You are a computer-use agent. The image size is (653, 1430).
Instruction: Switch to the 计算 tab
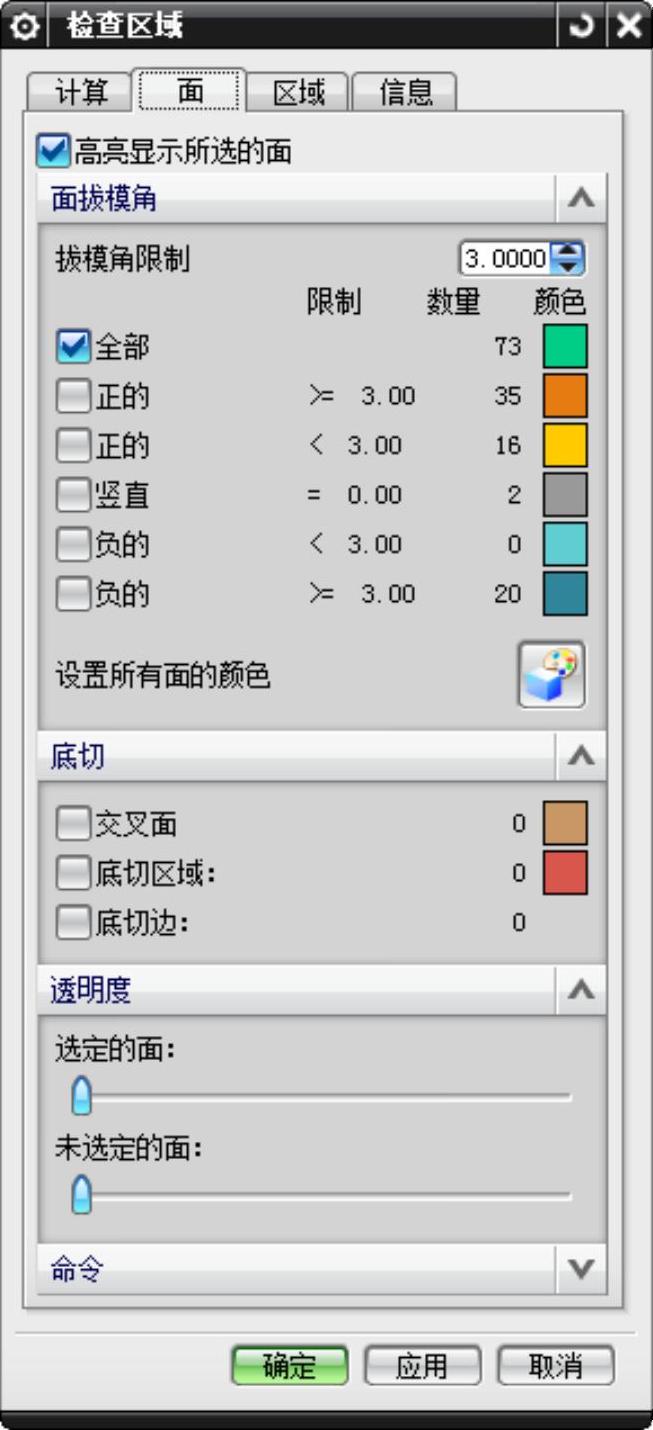click(79, 92)
